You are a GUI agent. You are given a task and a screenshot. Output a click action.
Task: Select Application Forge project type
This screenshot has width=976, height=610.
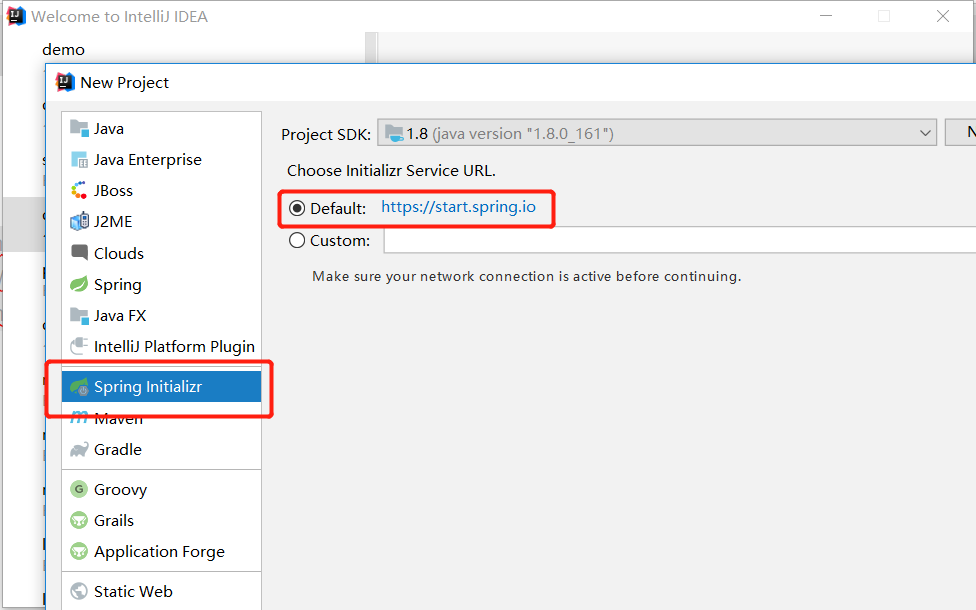tap(161, 551)
